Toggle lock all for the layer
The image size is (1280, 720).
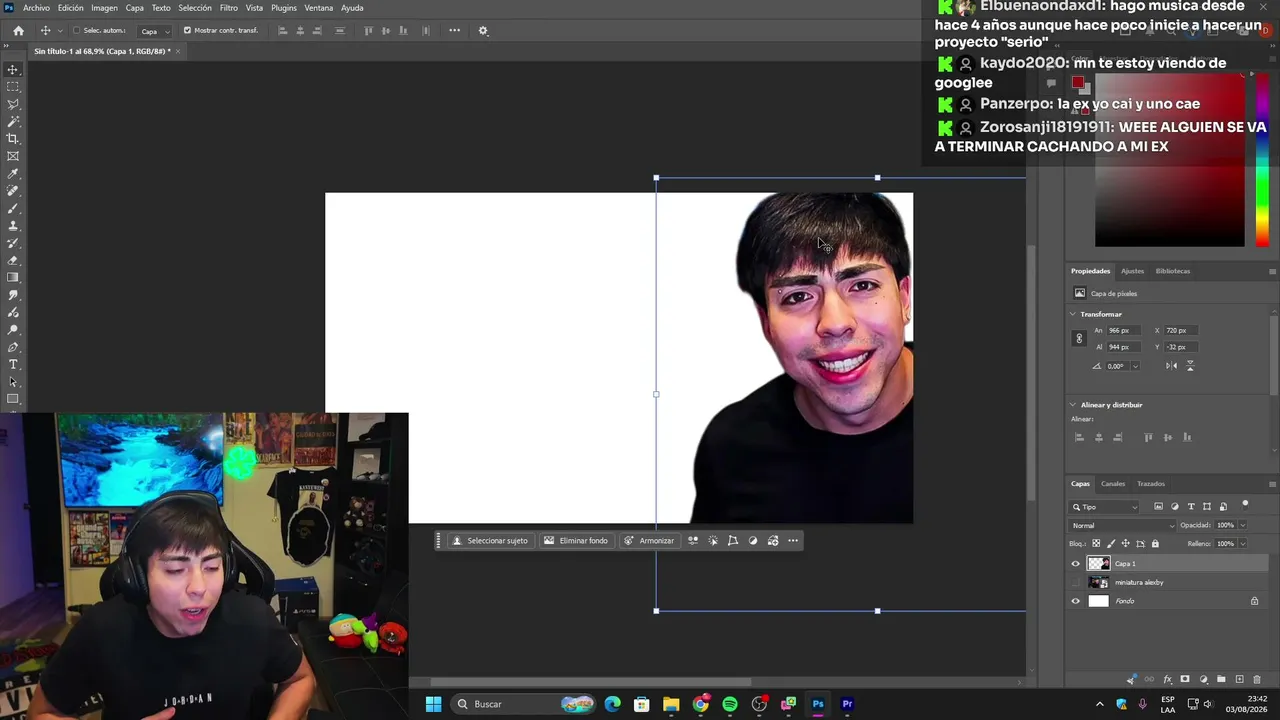pyautogui.click(x=1155, y=544)
